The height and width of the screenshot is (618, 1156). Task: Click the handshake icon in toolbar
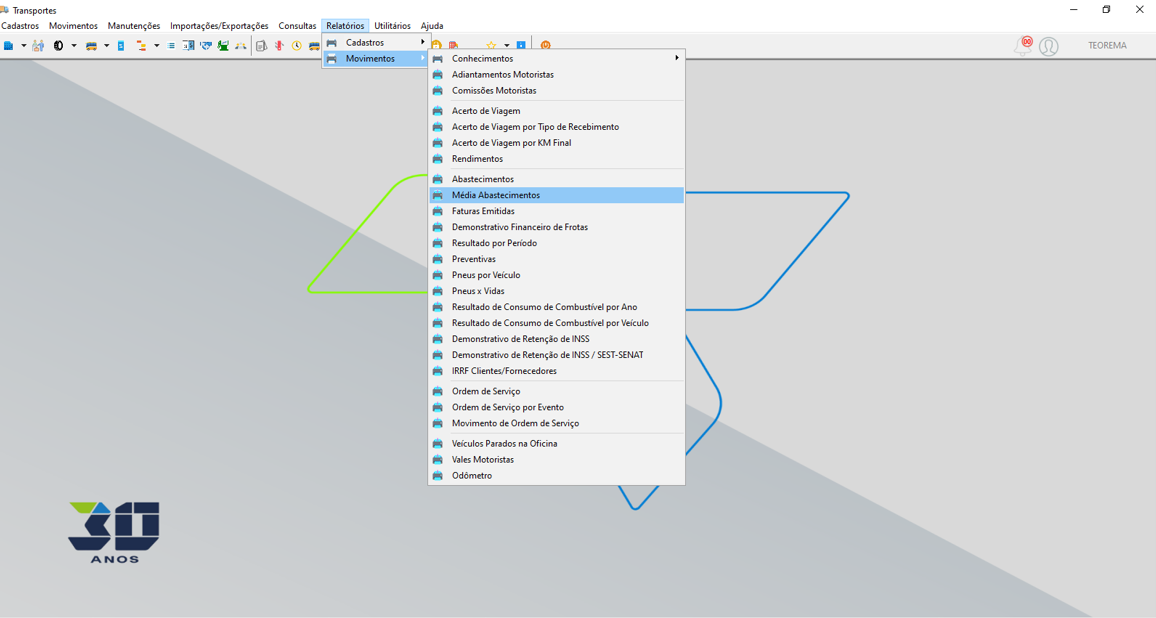pos(206,46)
